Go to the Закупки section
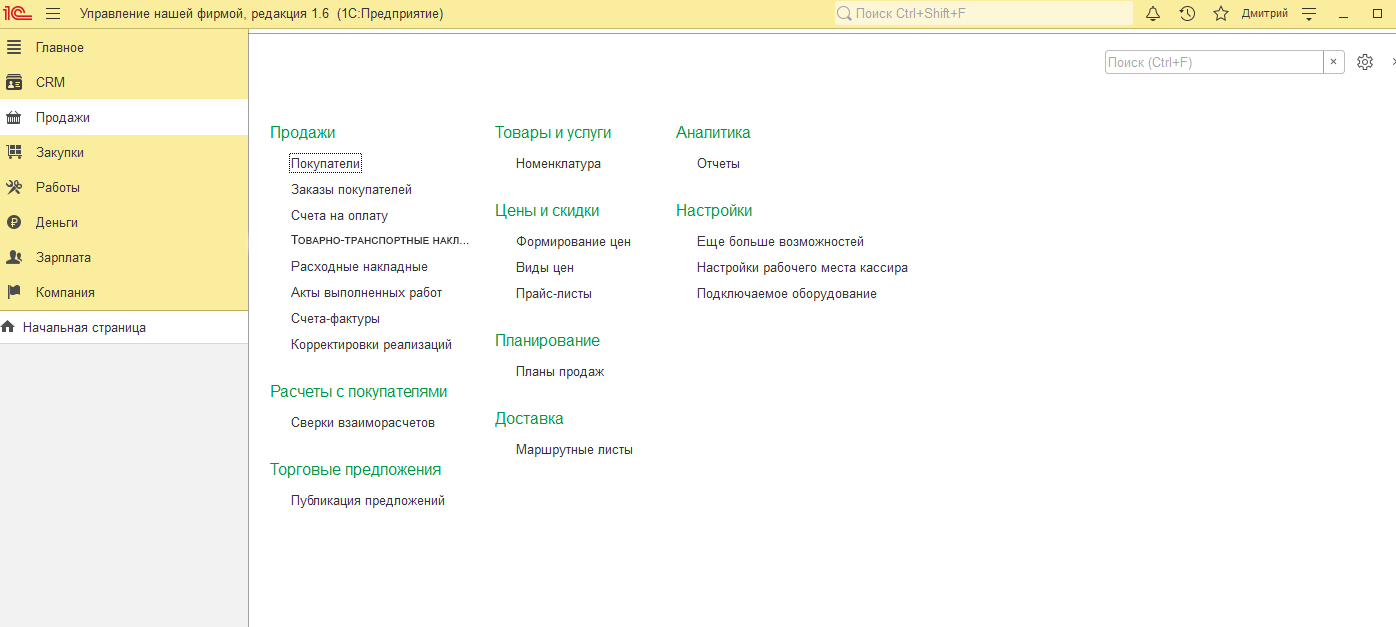Viewport: 1396px width, 627px height. 59,152
